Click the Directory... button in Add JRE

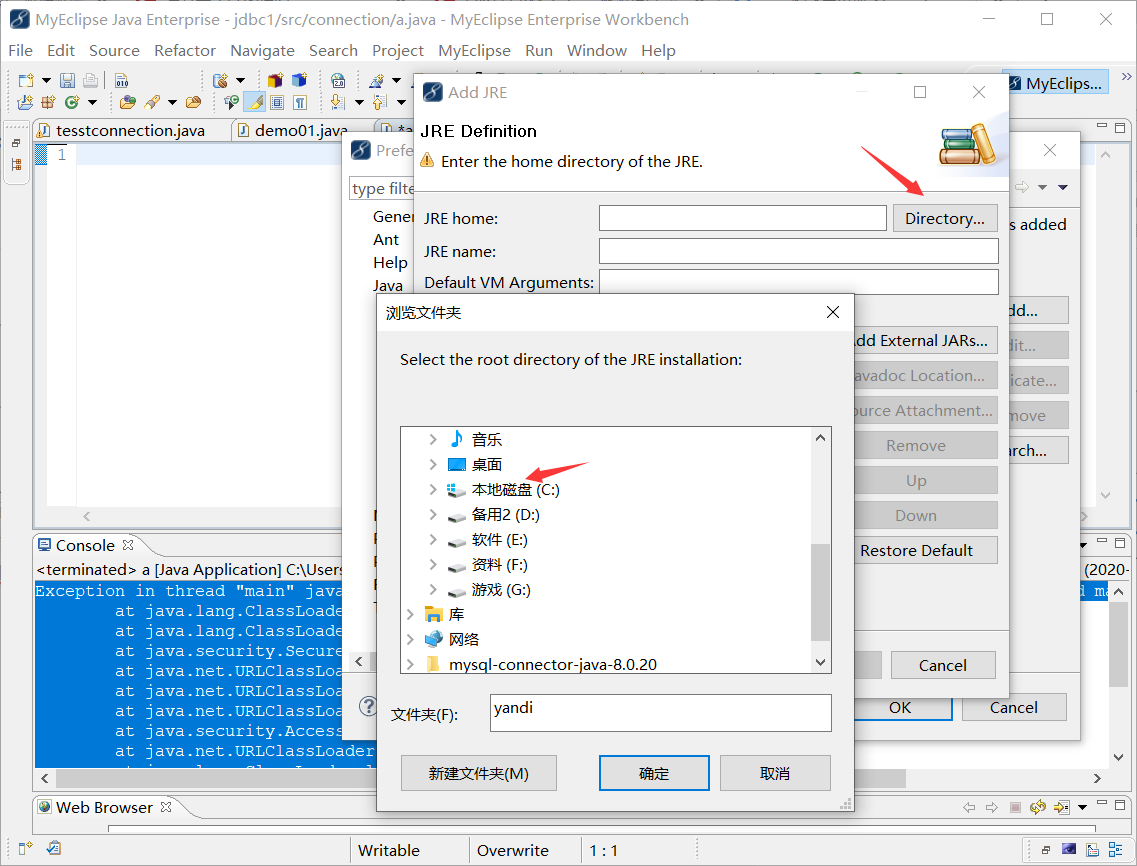coord(944,217)
